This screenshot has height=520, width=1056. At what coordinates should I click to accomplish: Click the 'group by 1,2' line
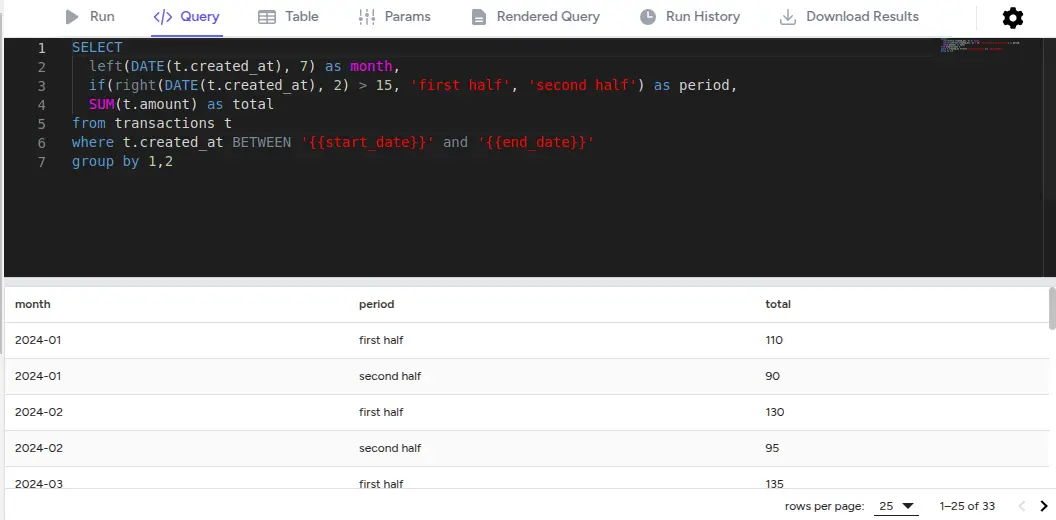(123, 162)
